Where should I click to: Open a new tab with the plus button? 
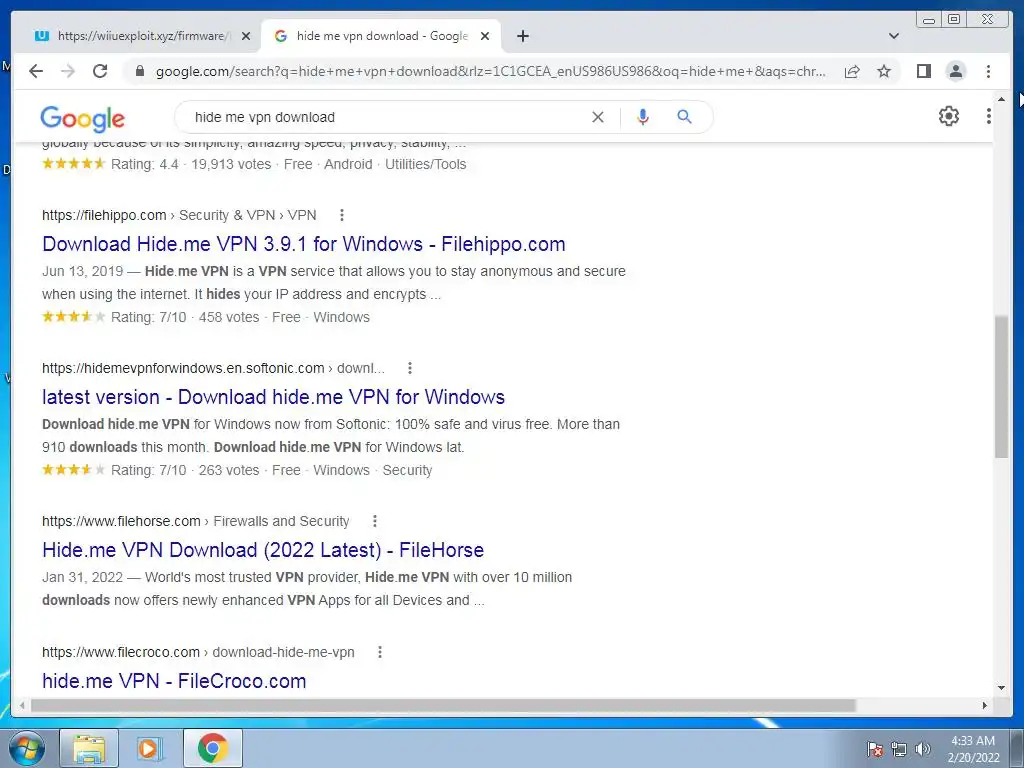522,36
